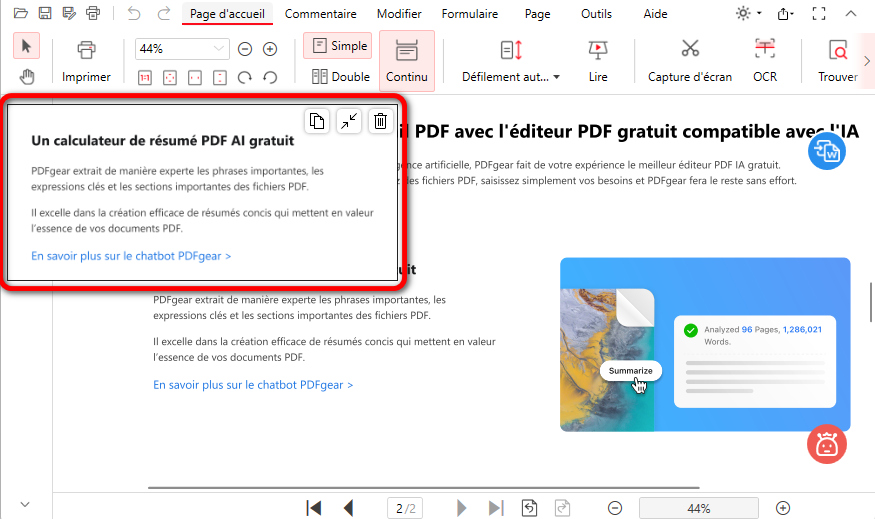Click the bottom 44% zoom level field
This screenshot has width=875, height=519.
pyautogui.click(x=699, y=508)
